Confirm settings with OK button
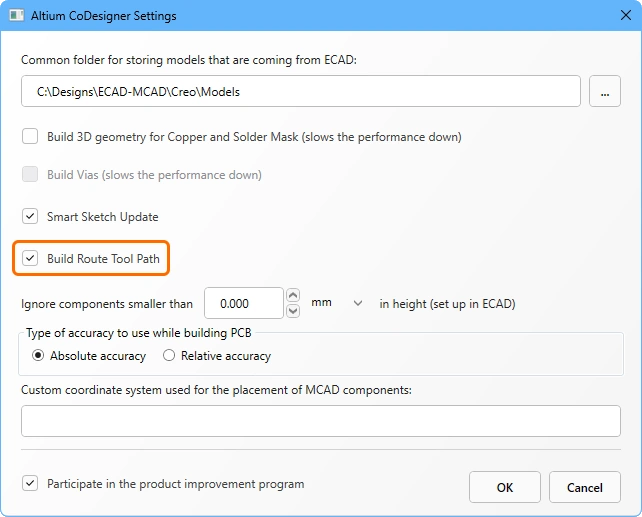 coord(505,487)
